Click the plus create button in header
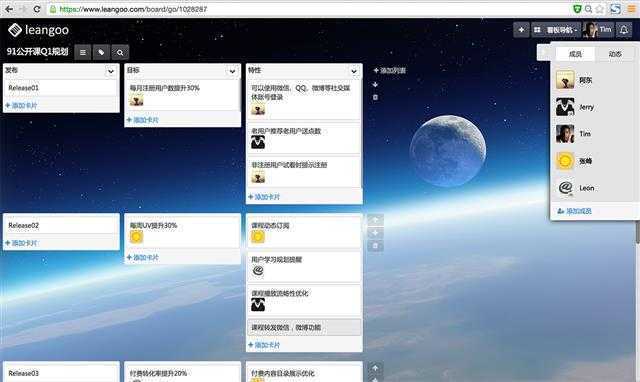The width and height of the screenshot is (640, 382). click(521, 30)
